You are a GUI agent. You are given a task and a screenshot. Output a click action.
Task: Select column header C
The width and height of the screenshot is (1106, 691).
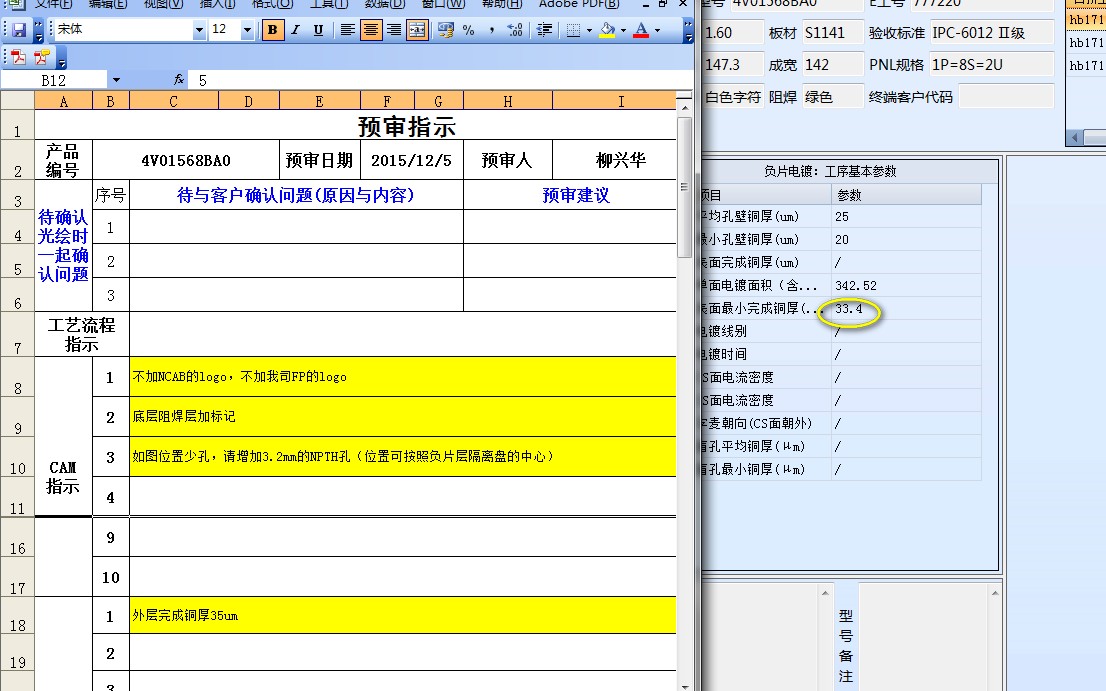pyautogui.click(x=174, y=101)
